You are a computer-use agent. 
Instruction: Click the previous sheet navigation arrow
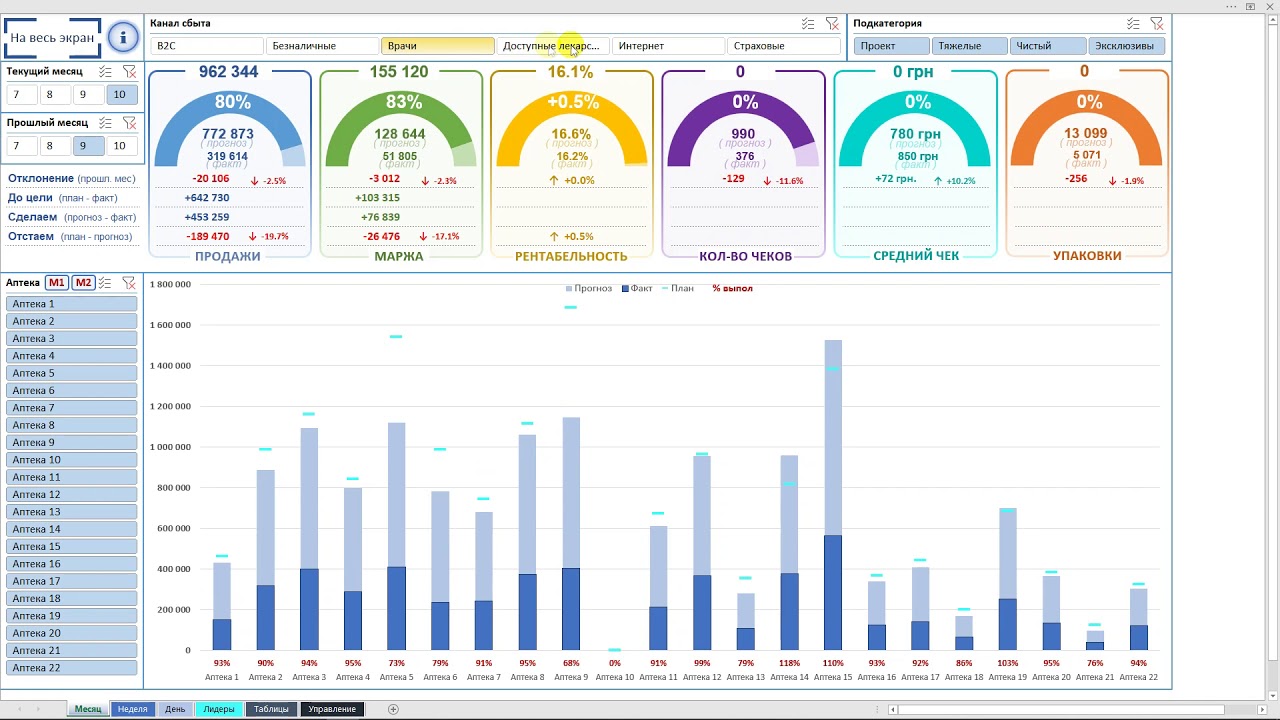[18, 709]
